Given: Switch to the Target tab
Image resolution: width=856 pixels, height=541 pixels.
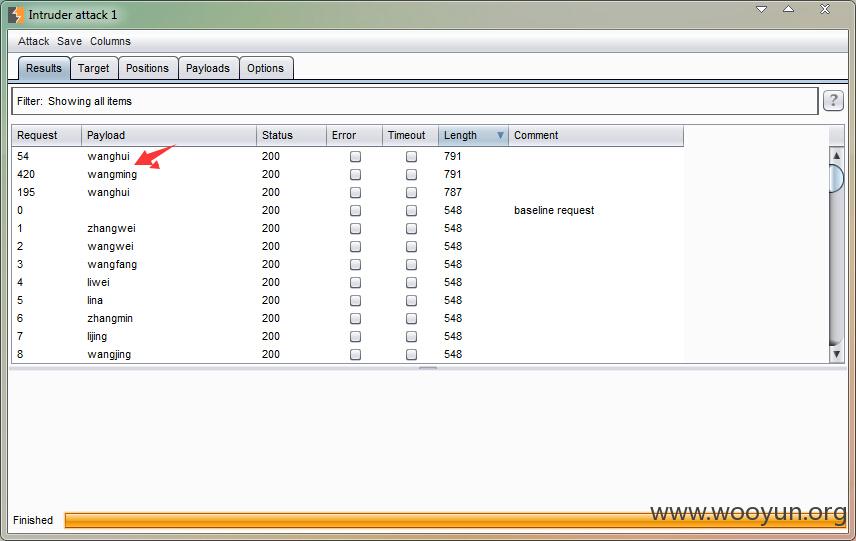Looking at the screenshot, I should click(93, 68).
